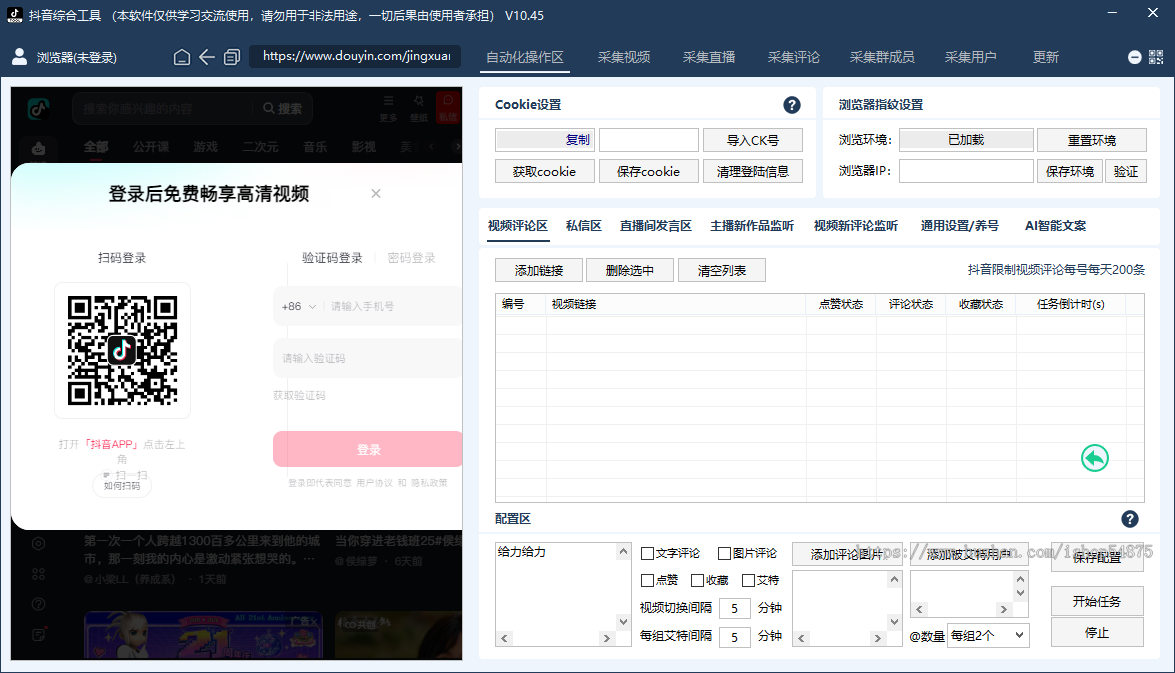Click the pink 登录 button in dialog
Viewport: 1175px width, 673px height.
point(368,450)
